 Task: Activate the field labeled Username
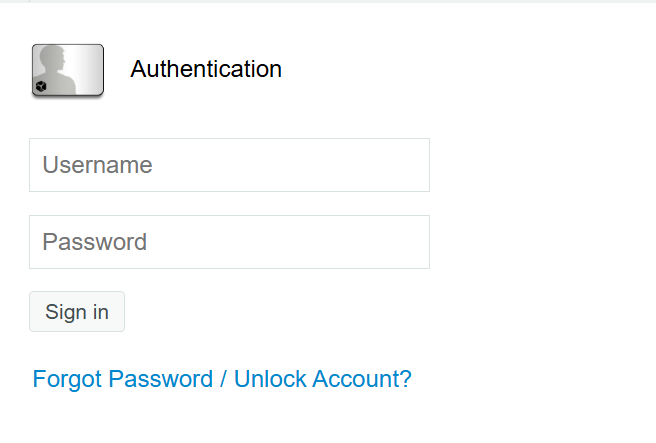pos(229,165)
